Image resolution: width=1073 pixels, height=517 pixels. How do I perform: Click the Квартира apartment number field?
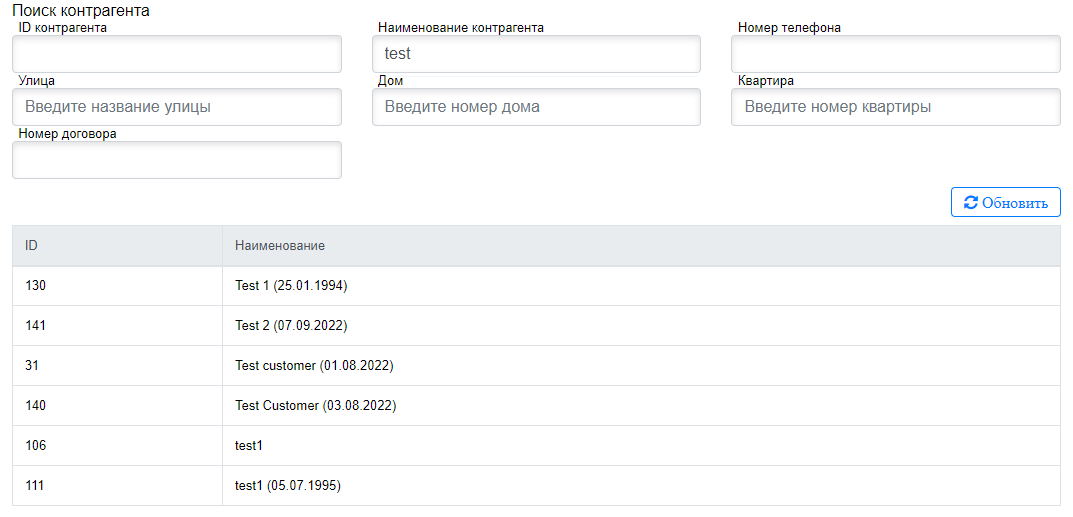click(x=896, y=107)
